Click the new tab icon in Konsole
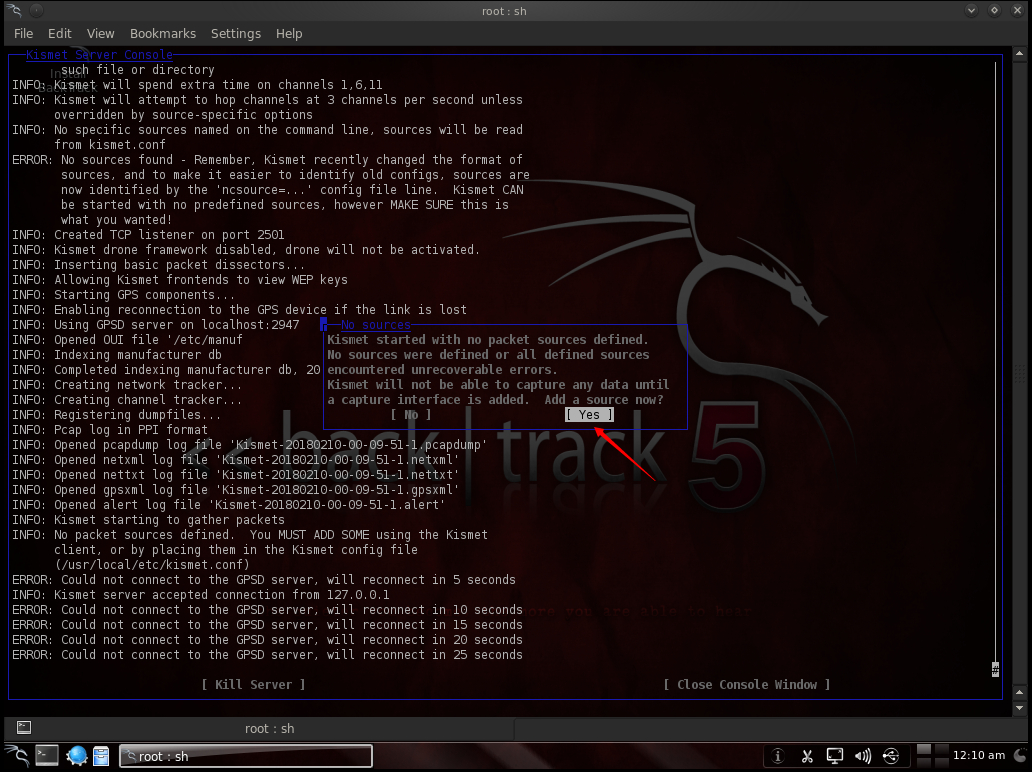This screenshot has width=1032, height=772. [24, 727]
